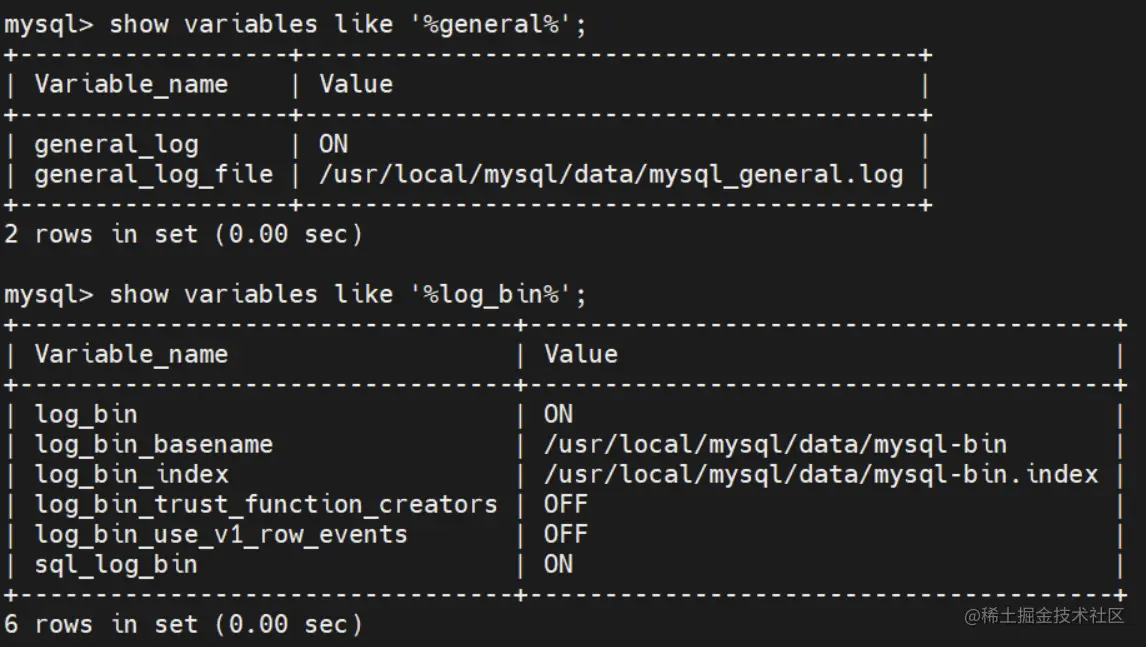Viewport: 1146px width, 647px height.
Task: Click the log_bin variable name
Action: pos(86,415)
